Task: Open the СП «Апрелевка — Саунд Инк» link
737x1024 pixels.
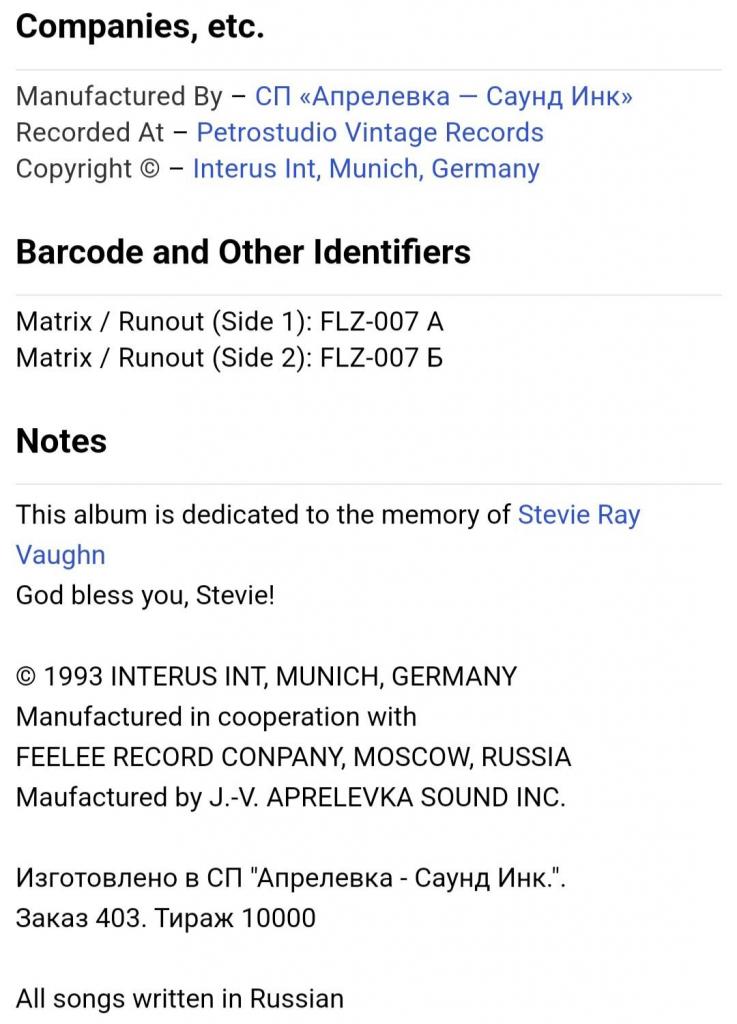Action: [443, 97]
